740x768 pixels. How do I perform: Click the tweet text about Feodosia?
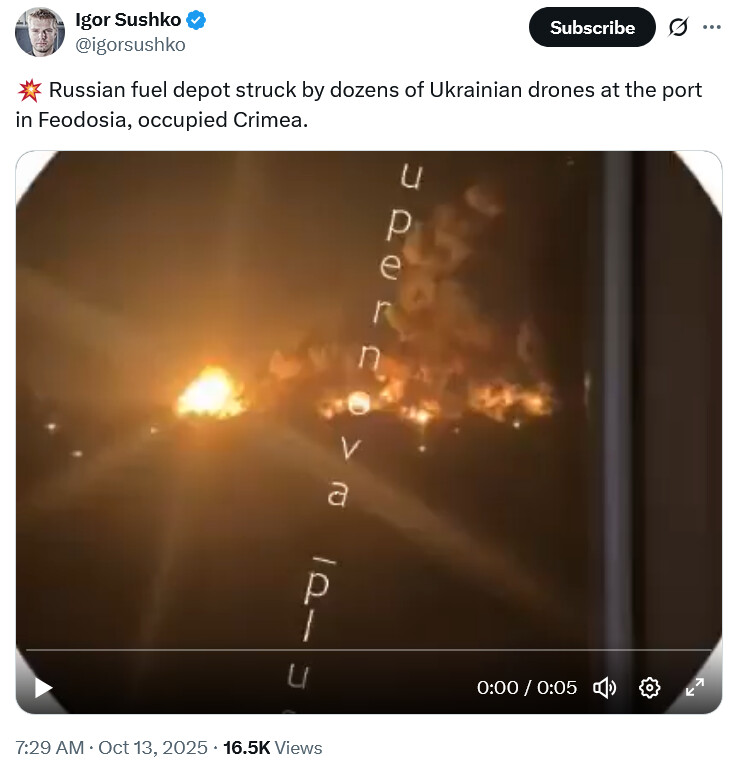(358, 105)
